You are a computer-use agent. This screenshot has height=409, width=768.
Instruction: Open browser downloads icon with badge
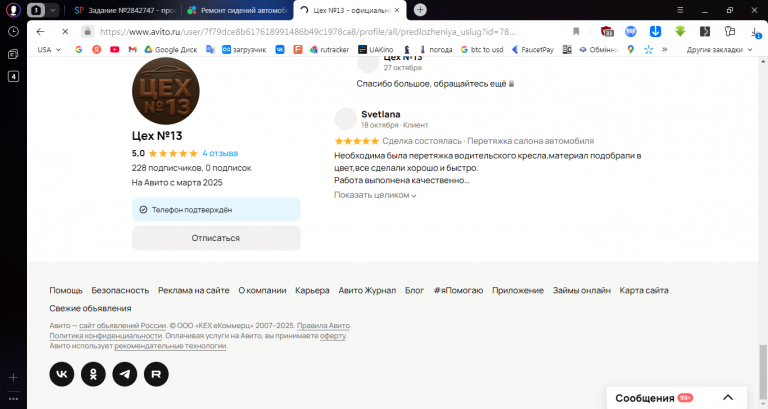pyautogui.click(x=755, y=32)
